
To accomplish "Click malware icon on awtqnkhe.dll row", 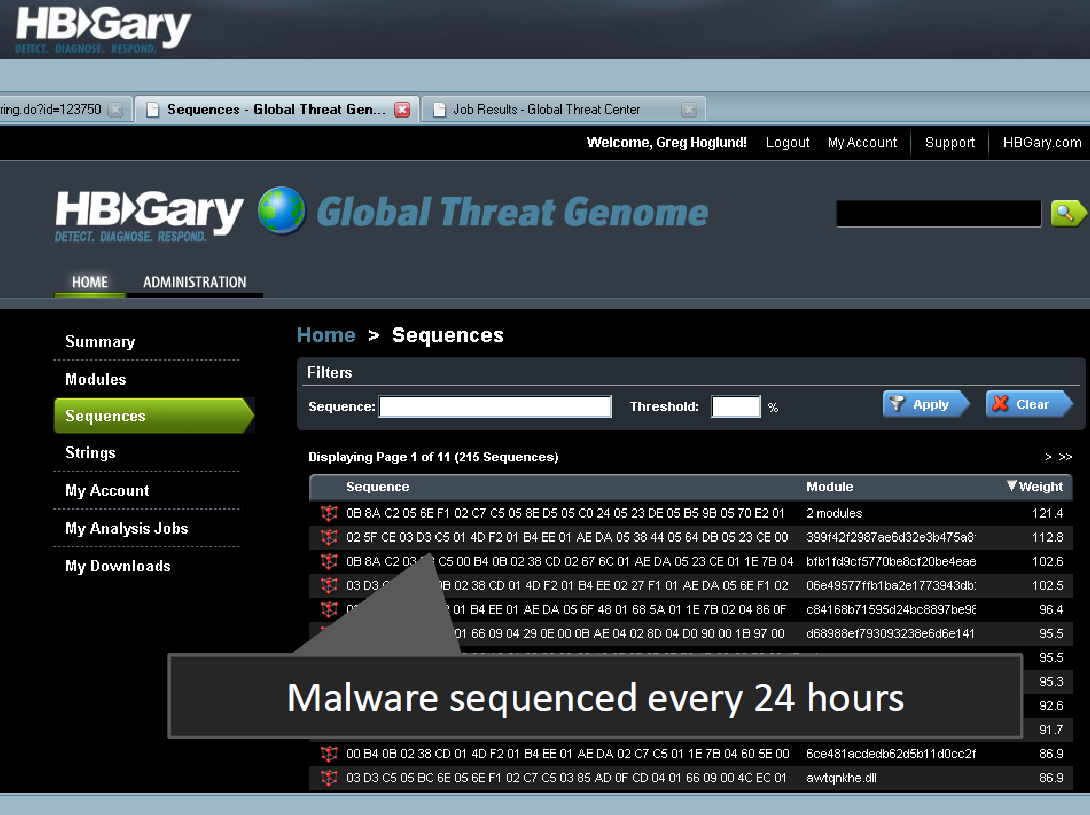I will pos(330,777).
